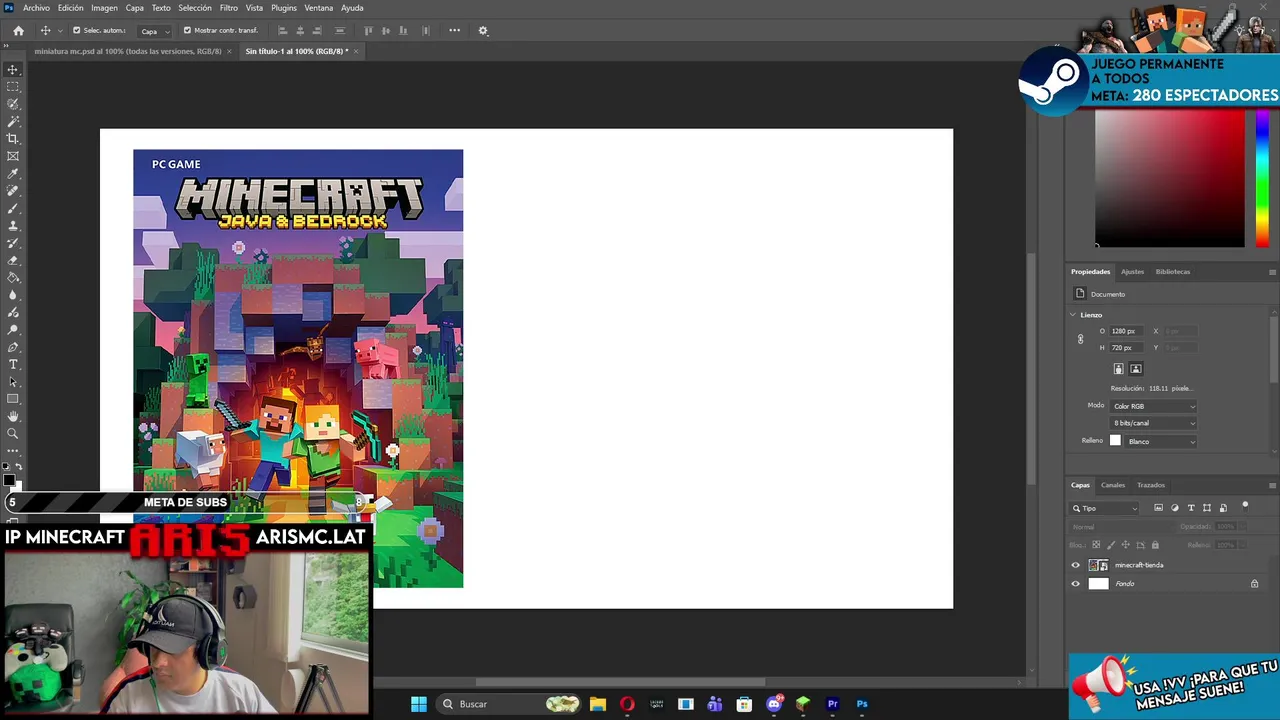This screenshot has height=720, width=1280.
Task: Toggle lock on the Fondo layer
Action: (1254, 584)
